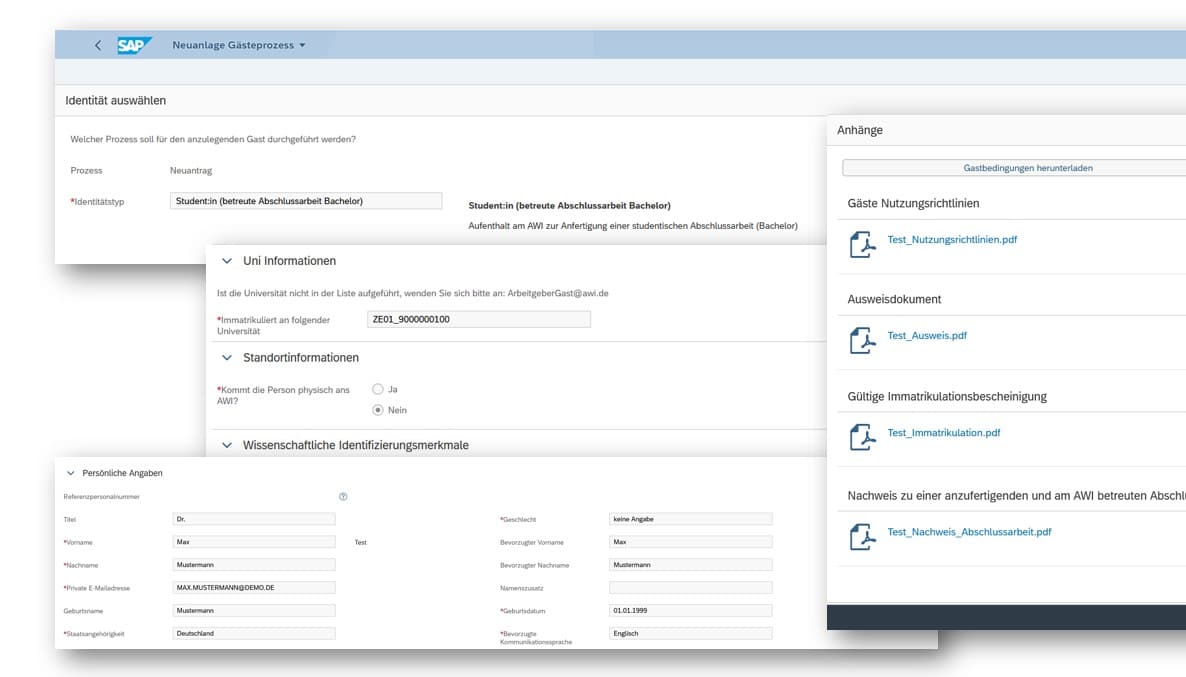Click the Immatrikuliert an folgender Universität field
This screenshot has height=677, width=1186.
pos(478,319)
